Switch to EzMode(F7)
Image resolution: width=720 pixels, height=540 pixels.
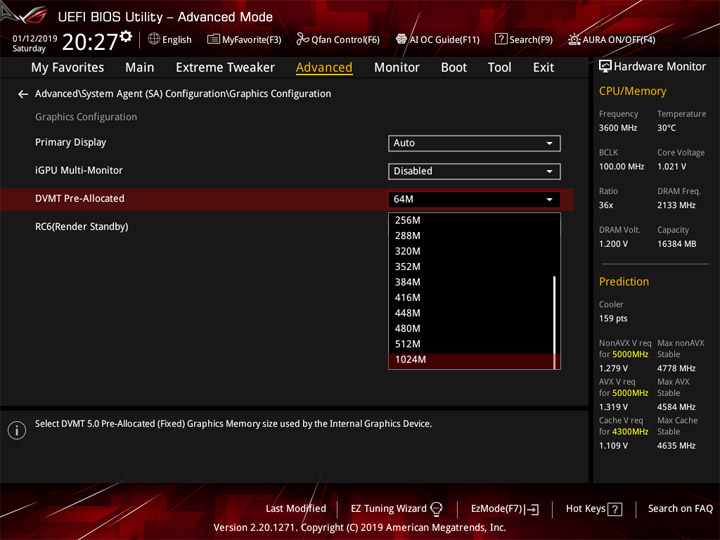(x=505, y=509)
